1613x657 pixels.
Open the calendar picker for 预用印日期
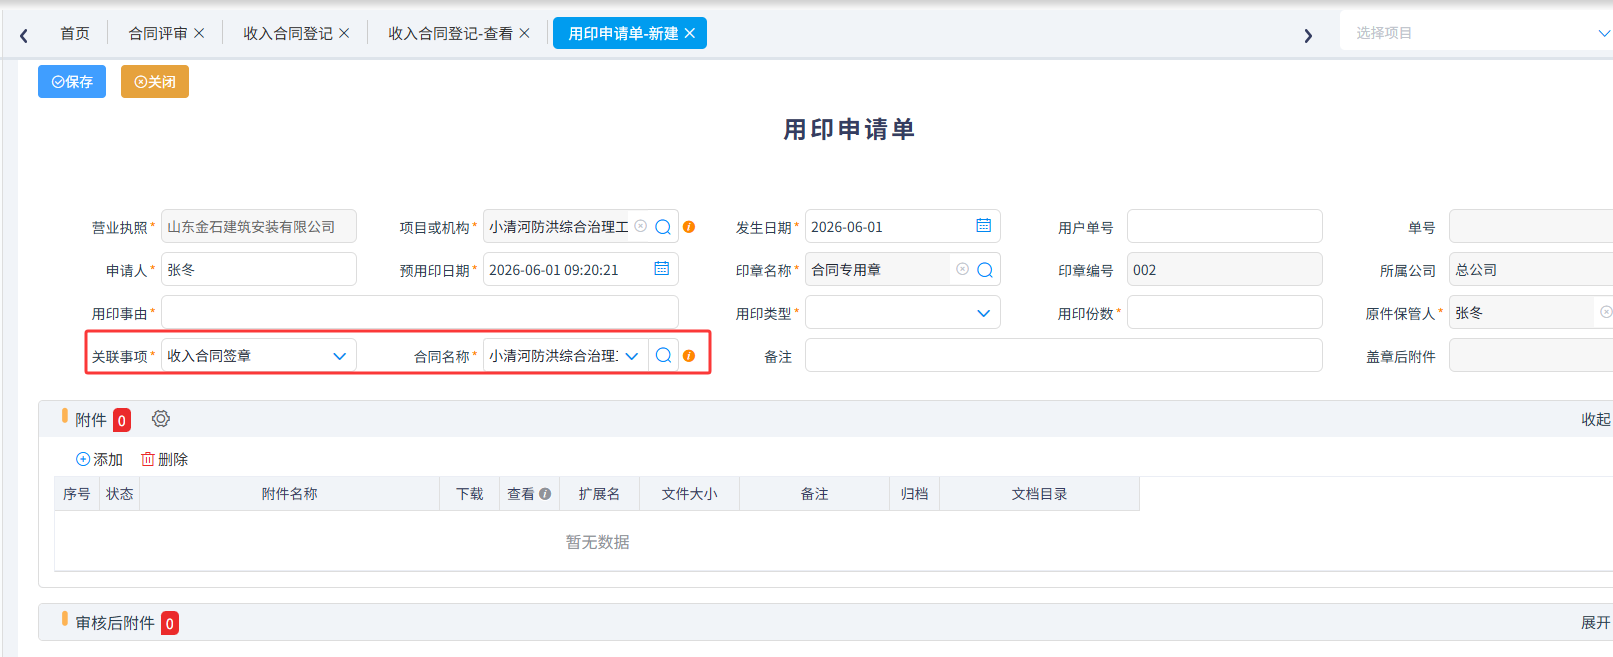[662, 269]
